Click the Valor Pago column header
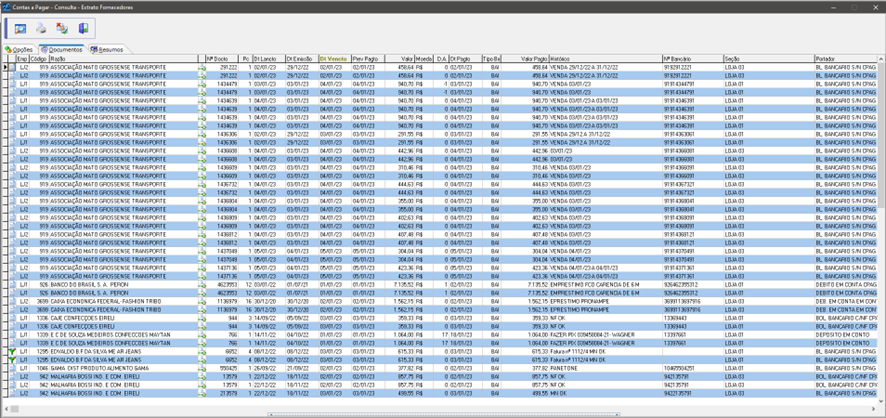886x418 pixels. [x=534, y=59]
